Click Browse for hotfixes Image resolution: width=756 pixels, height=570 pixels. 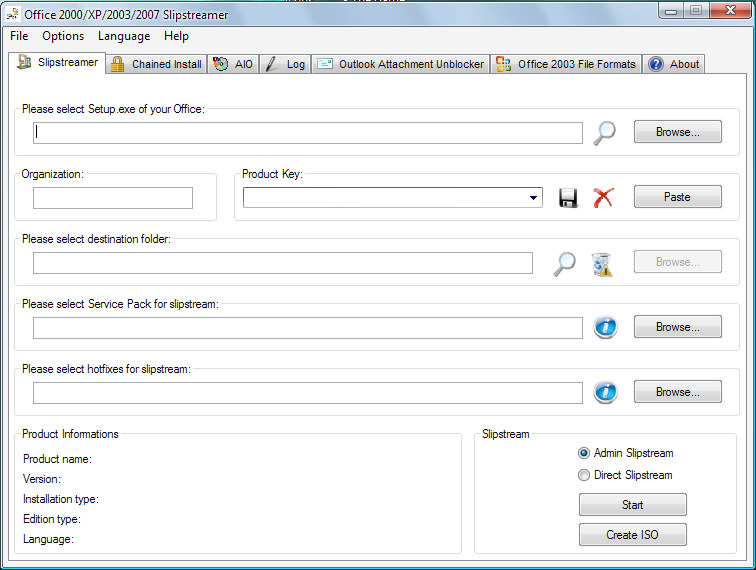point(677,392)
